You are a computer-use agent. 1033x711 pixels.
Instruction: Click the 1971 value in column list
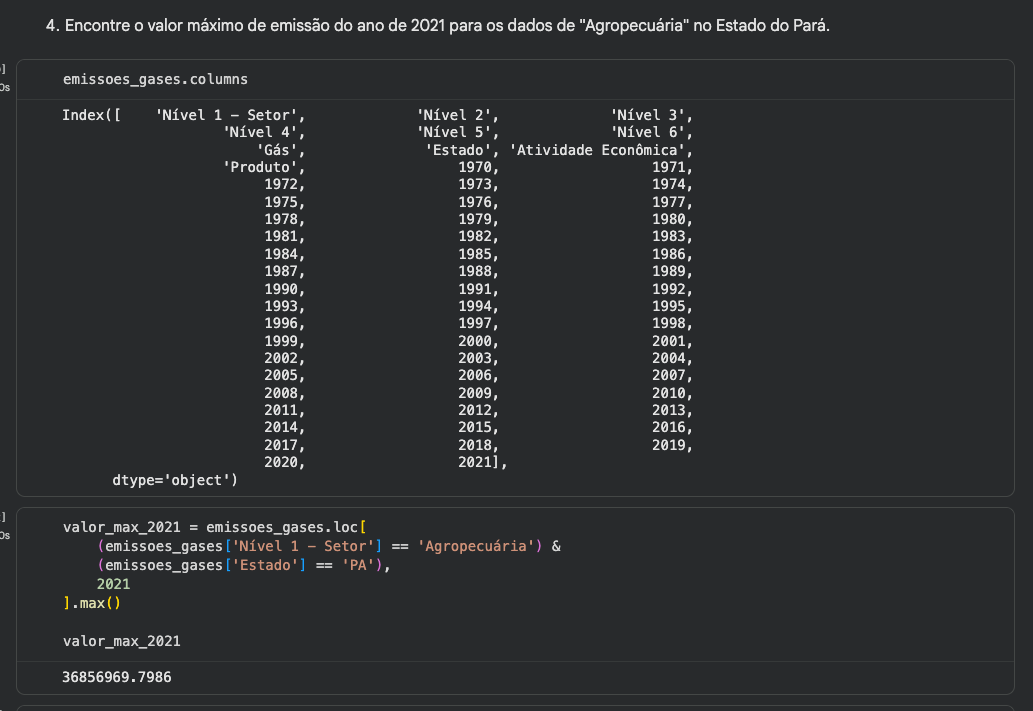click(x=669, y=167)
